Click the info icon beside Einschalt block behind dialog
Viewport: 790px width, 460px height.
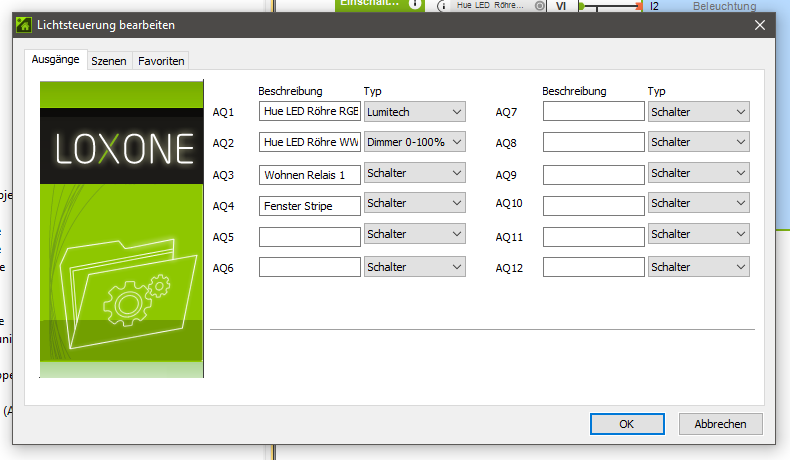(x=415, y=5)
